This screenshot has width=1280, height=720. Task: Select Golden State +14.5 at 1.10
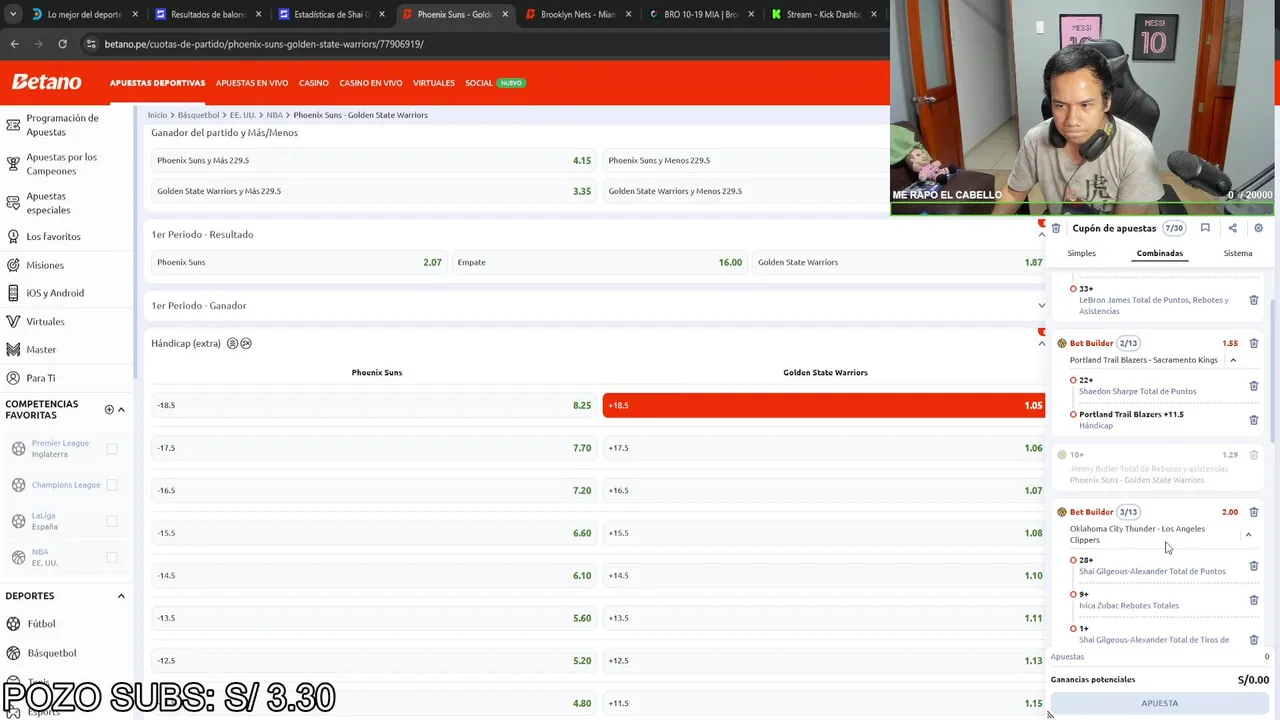(825, 575)
